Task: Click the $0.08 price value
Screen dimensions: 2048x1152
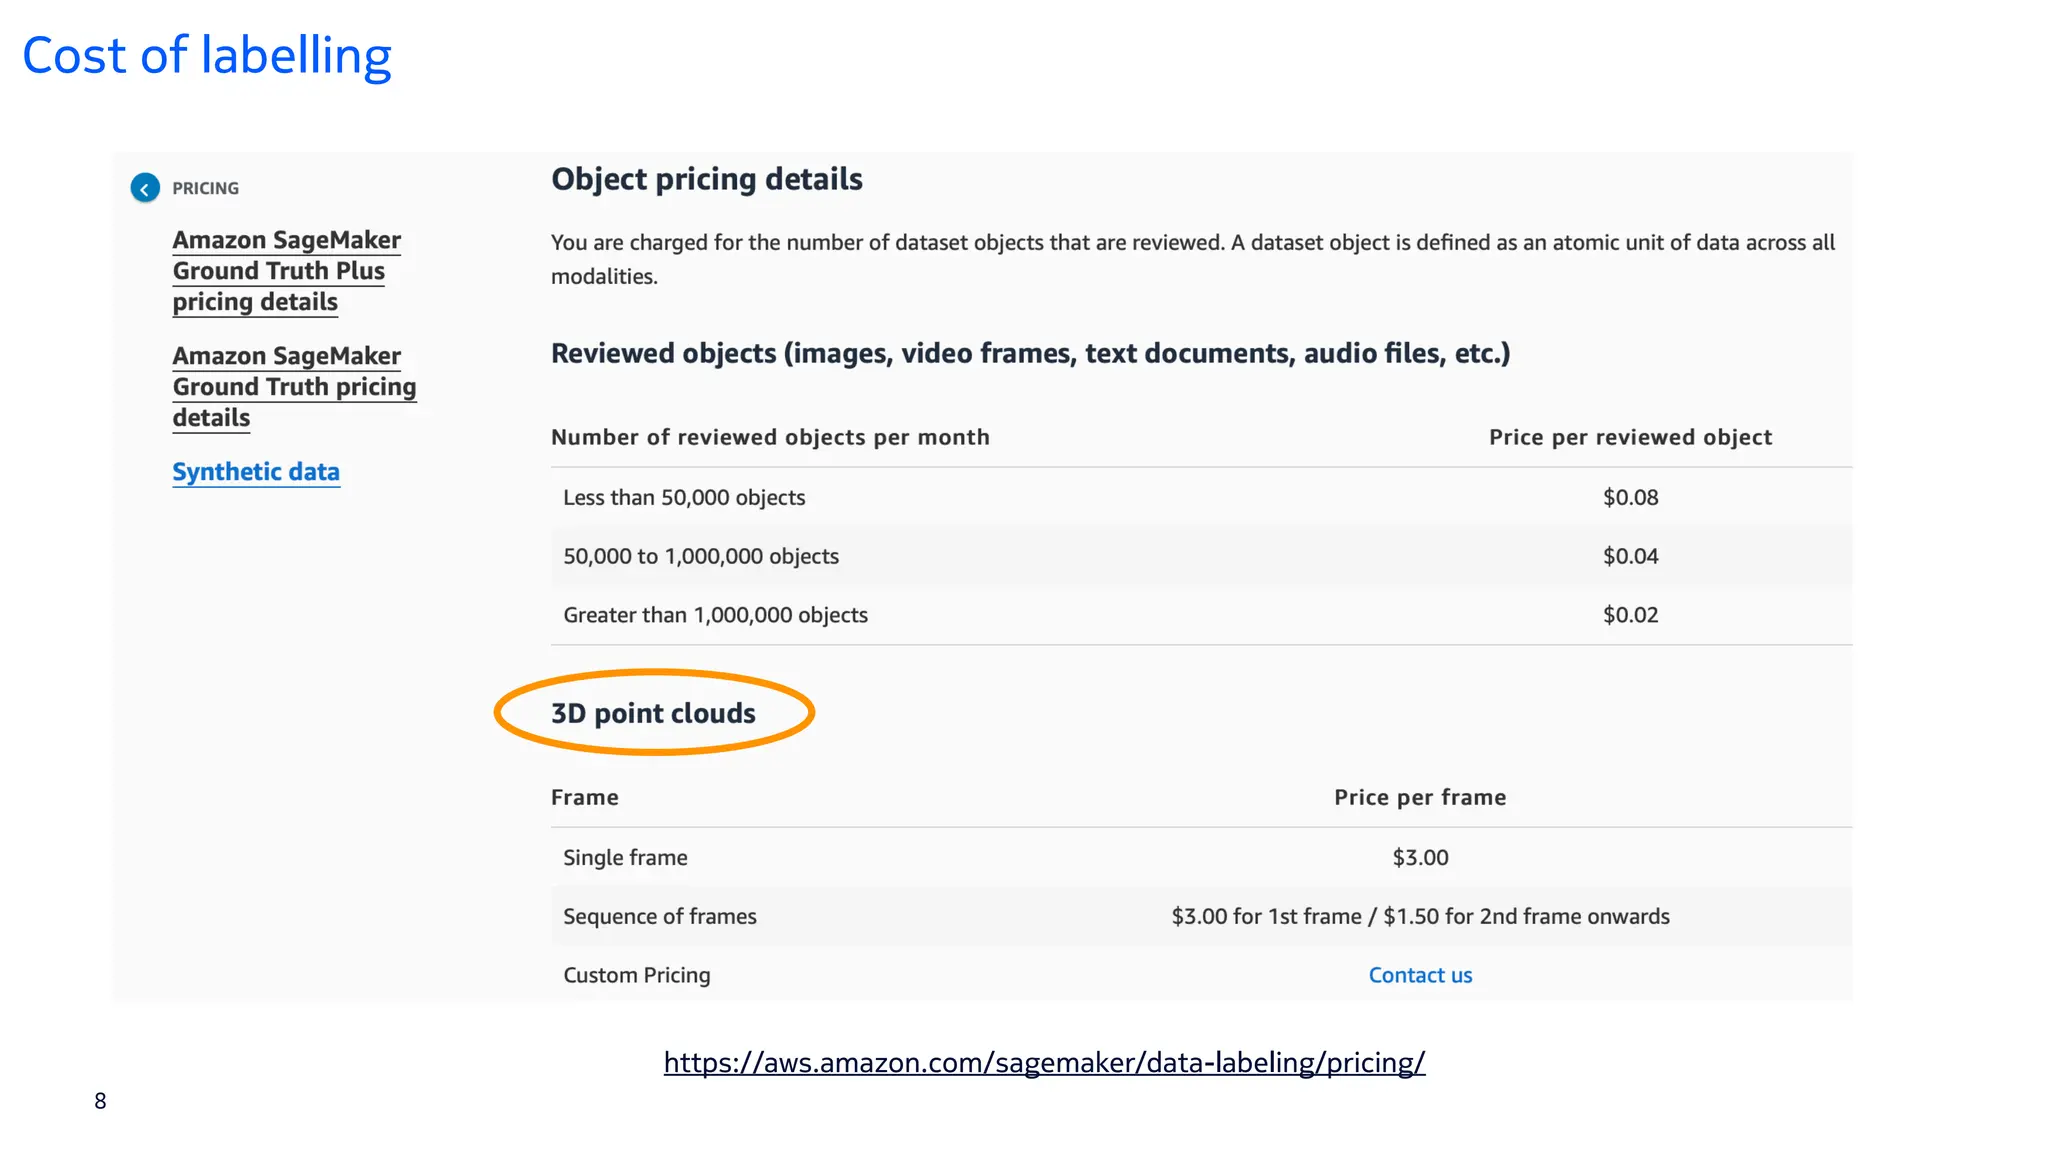Action: pyautogui.click(x=1630, y=498)
